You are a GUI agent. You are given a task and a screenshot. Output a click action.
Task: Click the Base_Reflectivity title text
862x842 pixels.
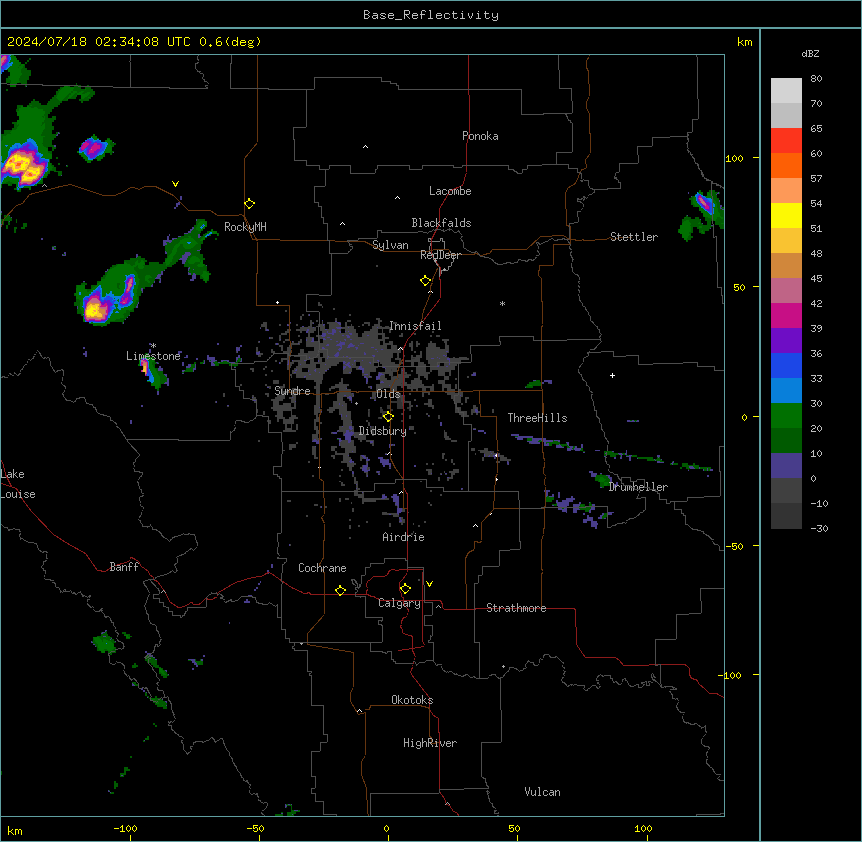click(431, 15)
